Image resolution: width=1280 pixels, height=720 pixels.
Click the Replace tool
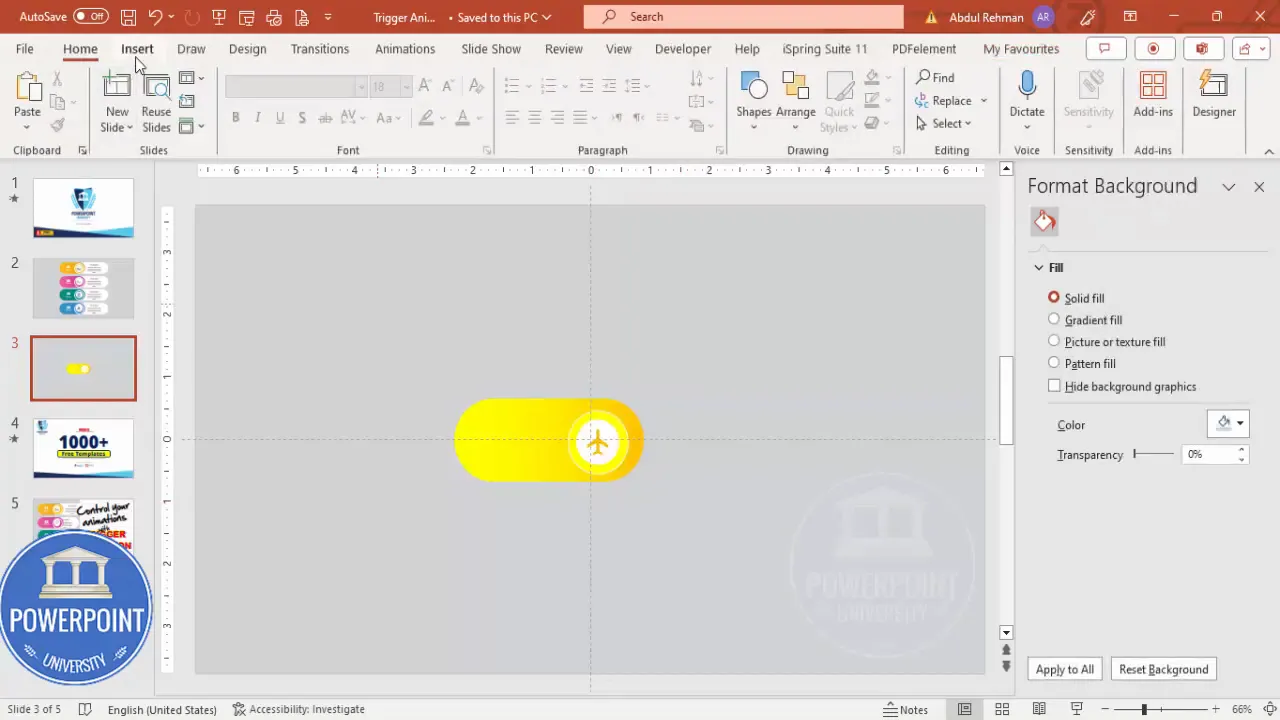(x=943, y=100)
